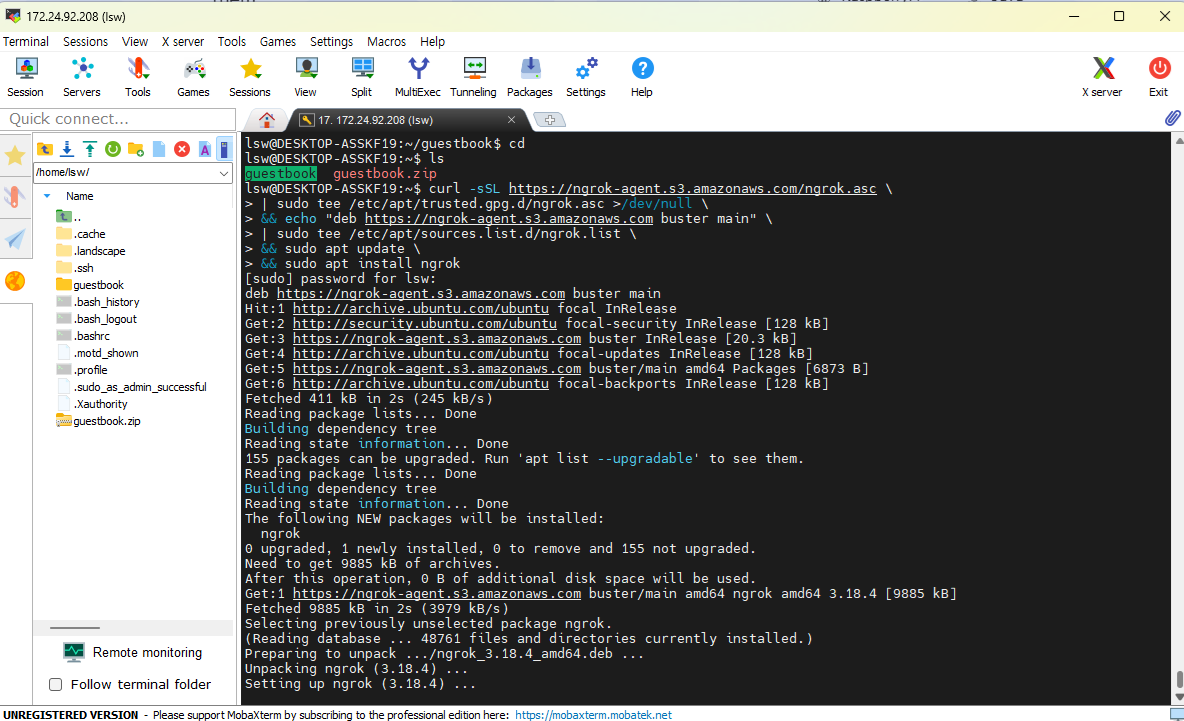Click the terminal vertical scrollbar thumb
1184x721 pixels.
(1179, 679)
